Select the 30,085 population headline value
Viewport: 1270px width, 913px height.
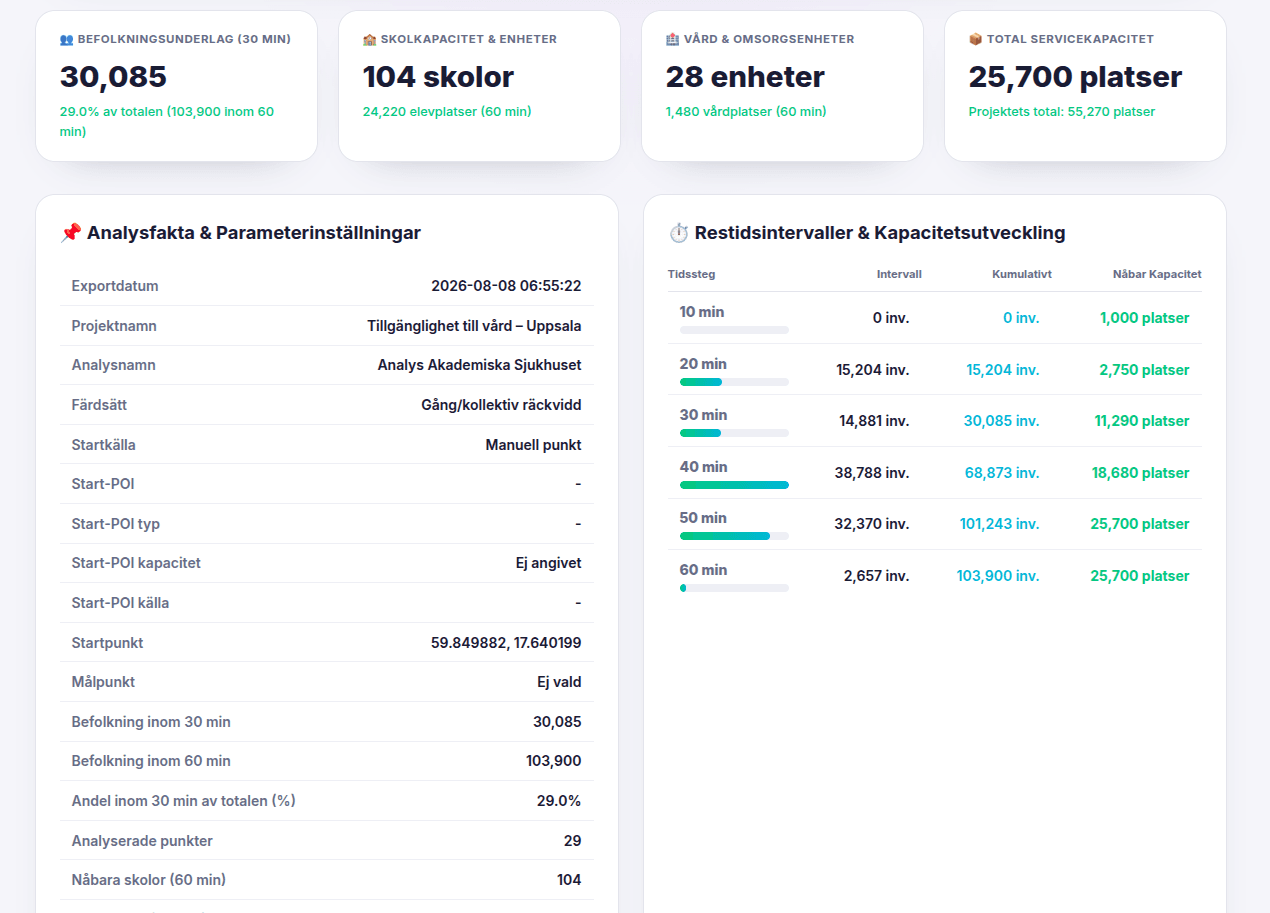point(114,77)
